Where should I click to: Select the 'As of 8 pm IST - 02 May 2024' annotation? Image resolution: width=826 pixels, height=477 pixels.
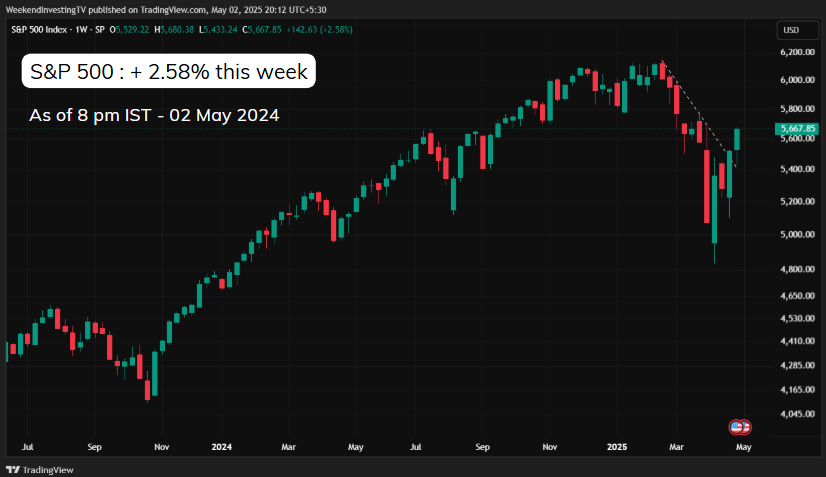154,115
